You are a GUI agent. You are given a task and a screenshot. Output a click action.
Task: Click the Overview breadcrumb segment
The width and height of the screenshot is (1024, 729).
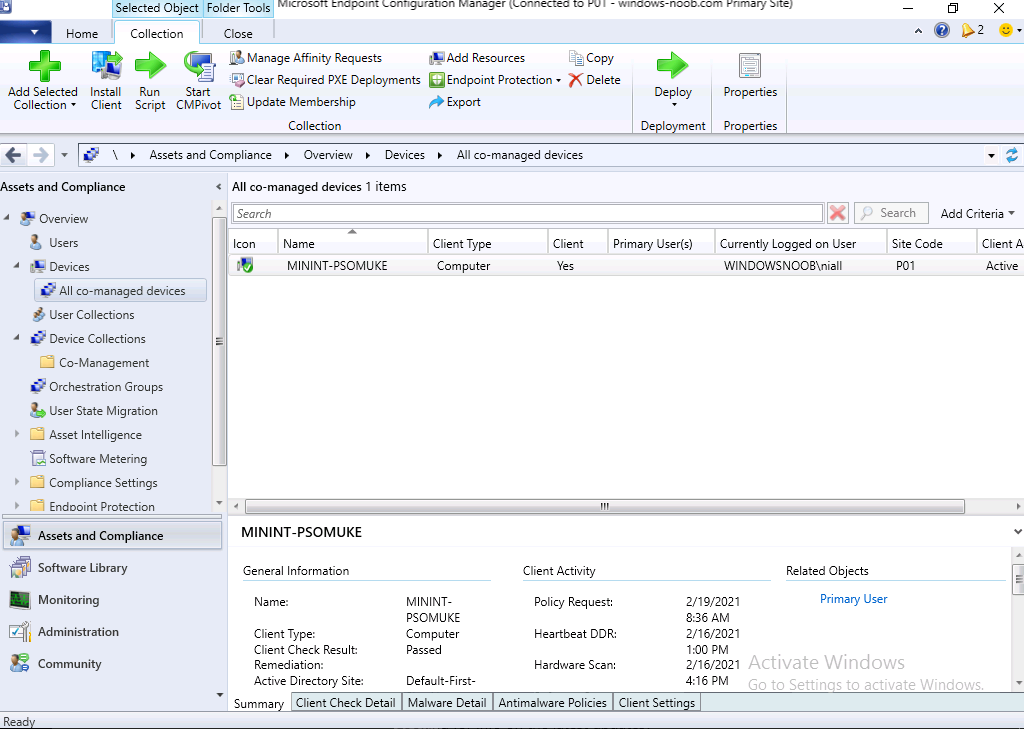coord(328,155)
